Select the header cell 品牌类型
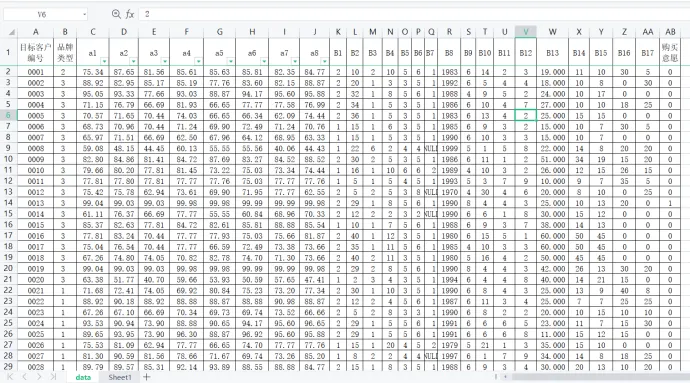 click(65, 52)
